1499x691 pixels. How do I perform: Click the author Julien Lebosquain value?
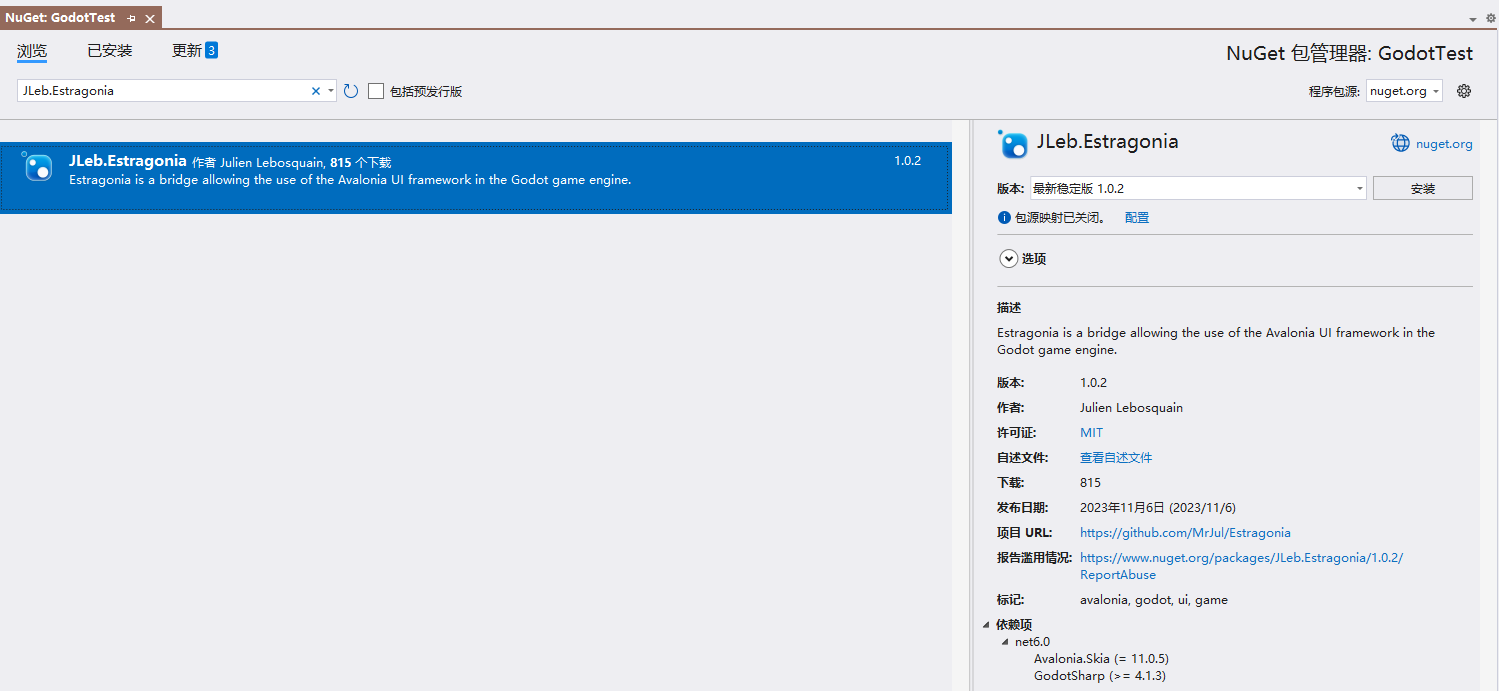point(1131,408)
